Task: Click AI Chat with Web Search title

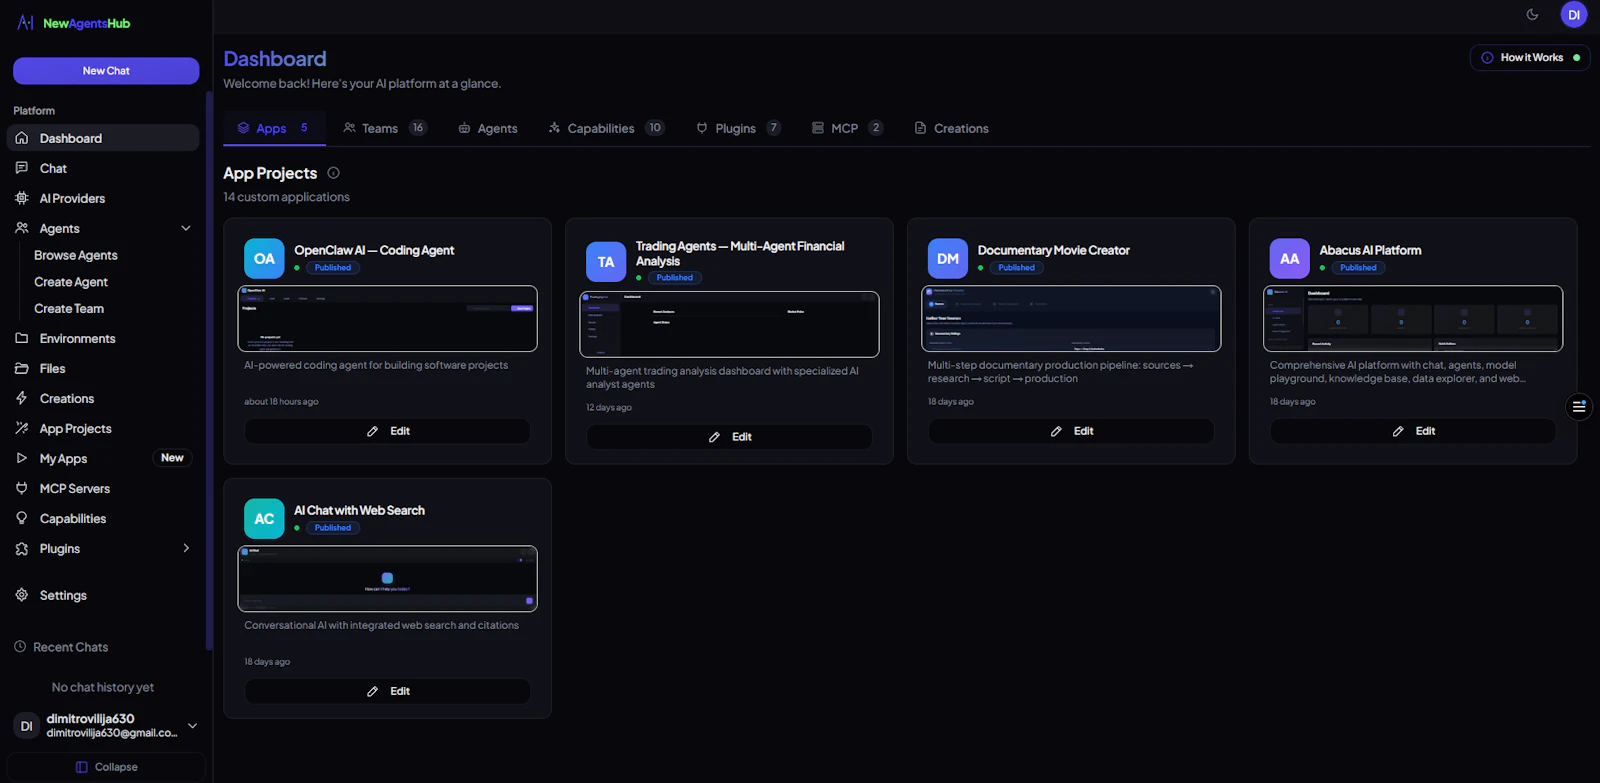Action: [359, 510]
